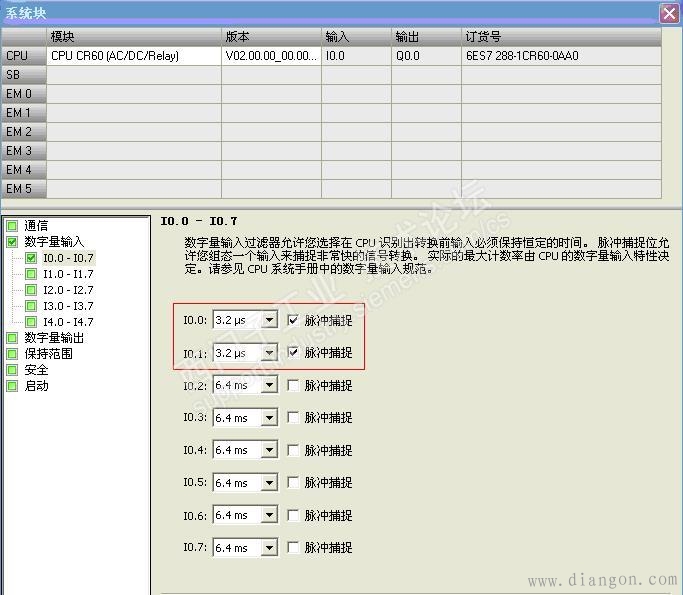This screenshot has width=683, height=595.
Task: Open the I2.0 - I2.7 input group
Action: point(68,290)
